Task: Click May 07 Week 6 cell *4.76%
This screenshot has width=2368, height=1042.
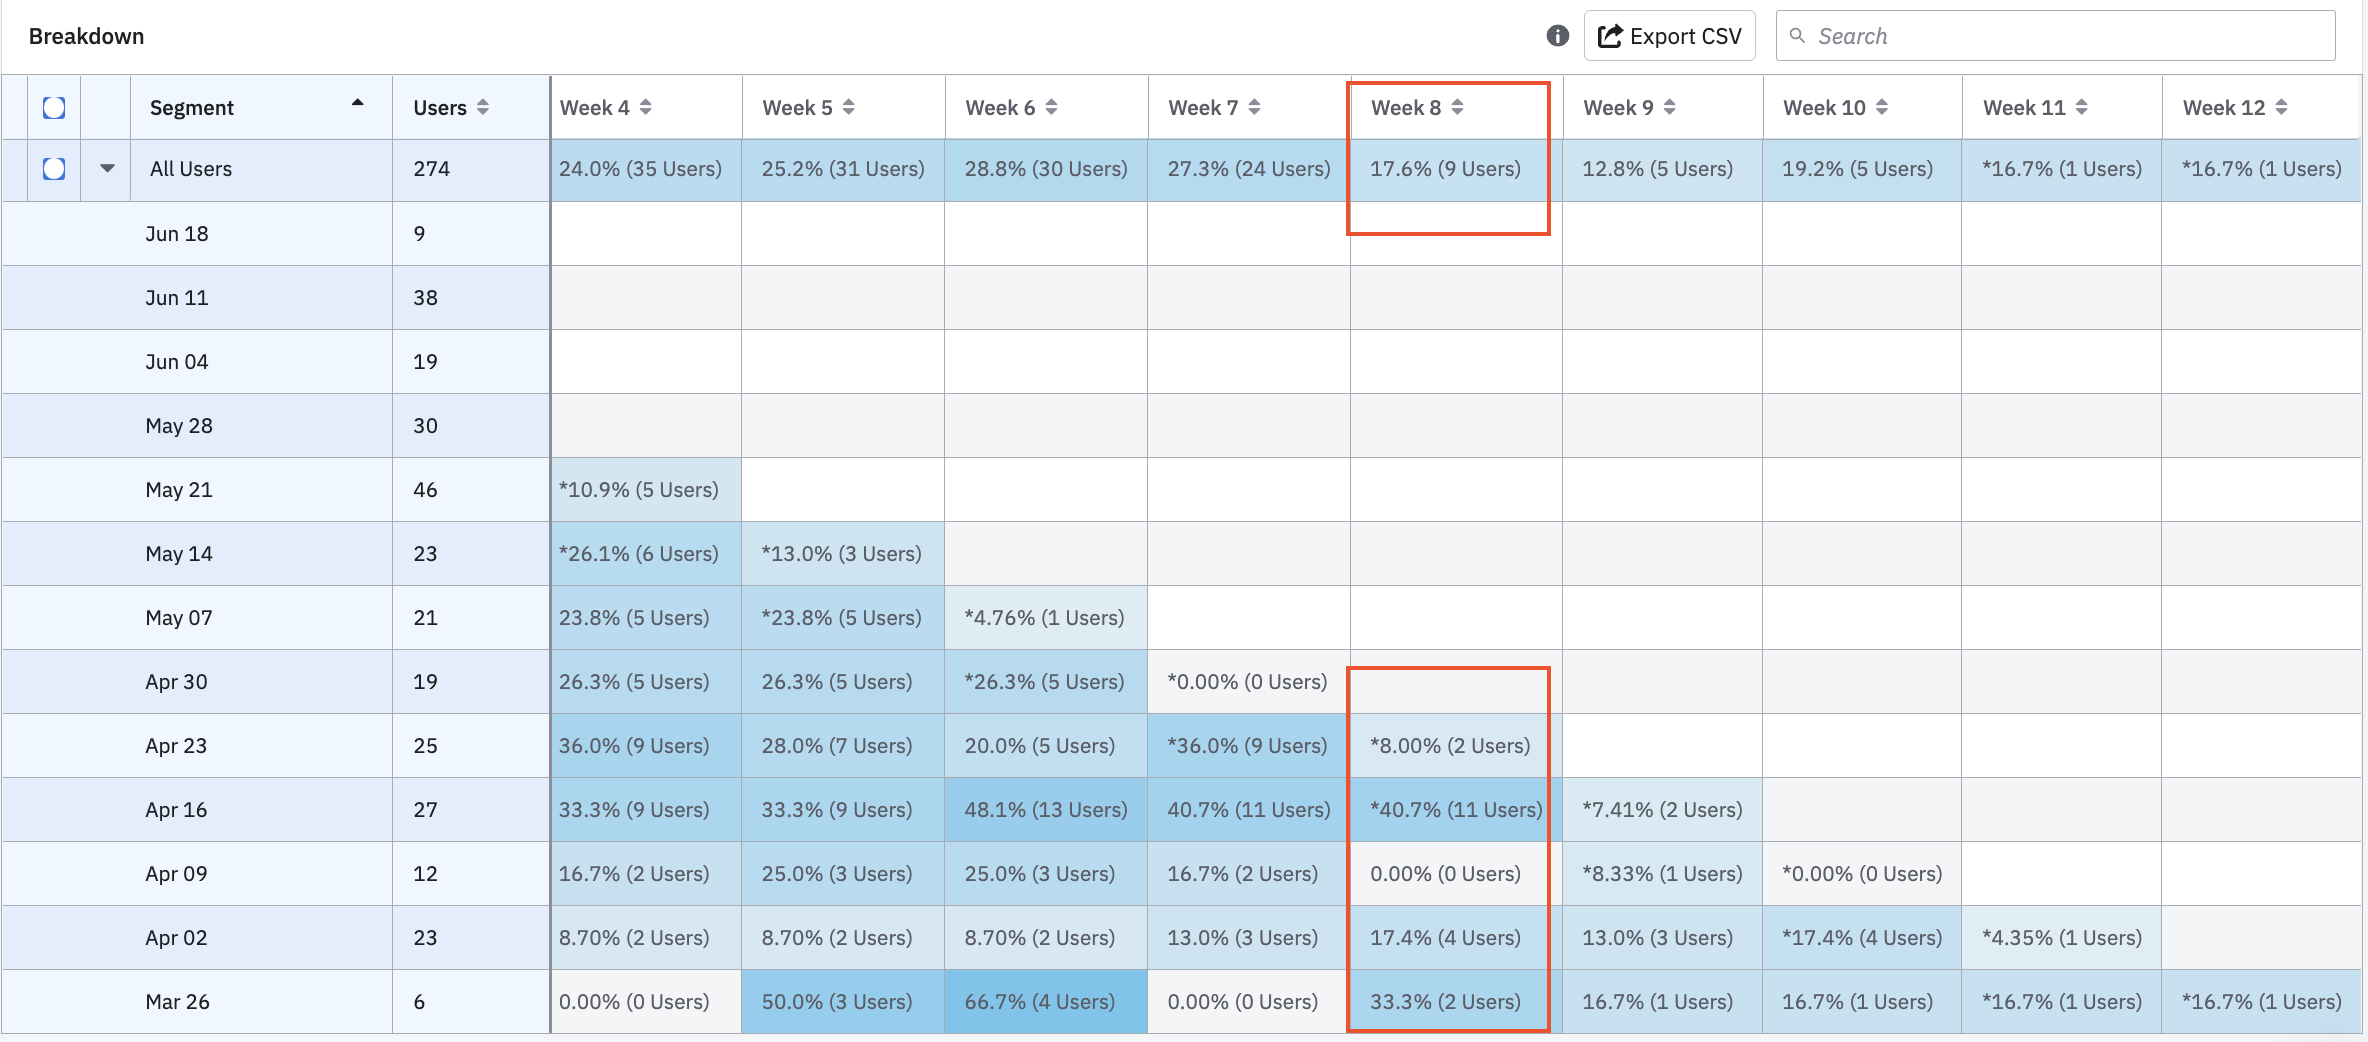Action: pos(1045,618)
